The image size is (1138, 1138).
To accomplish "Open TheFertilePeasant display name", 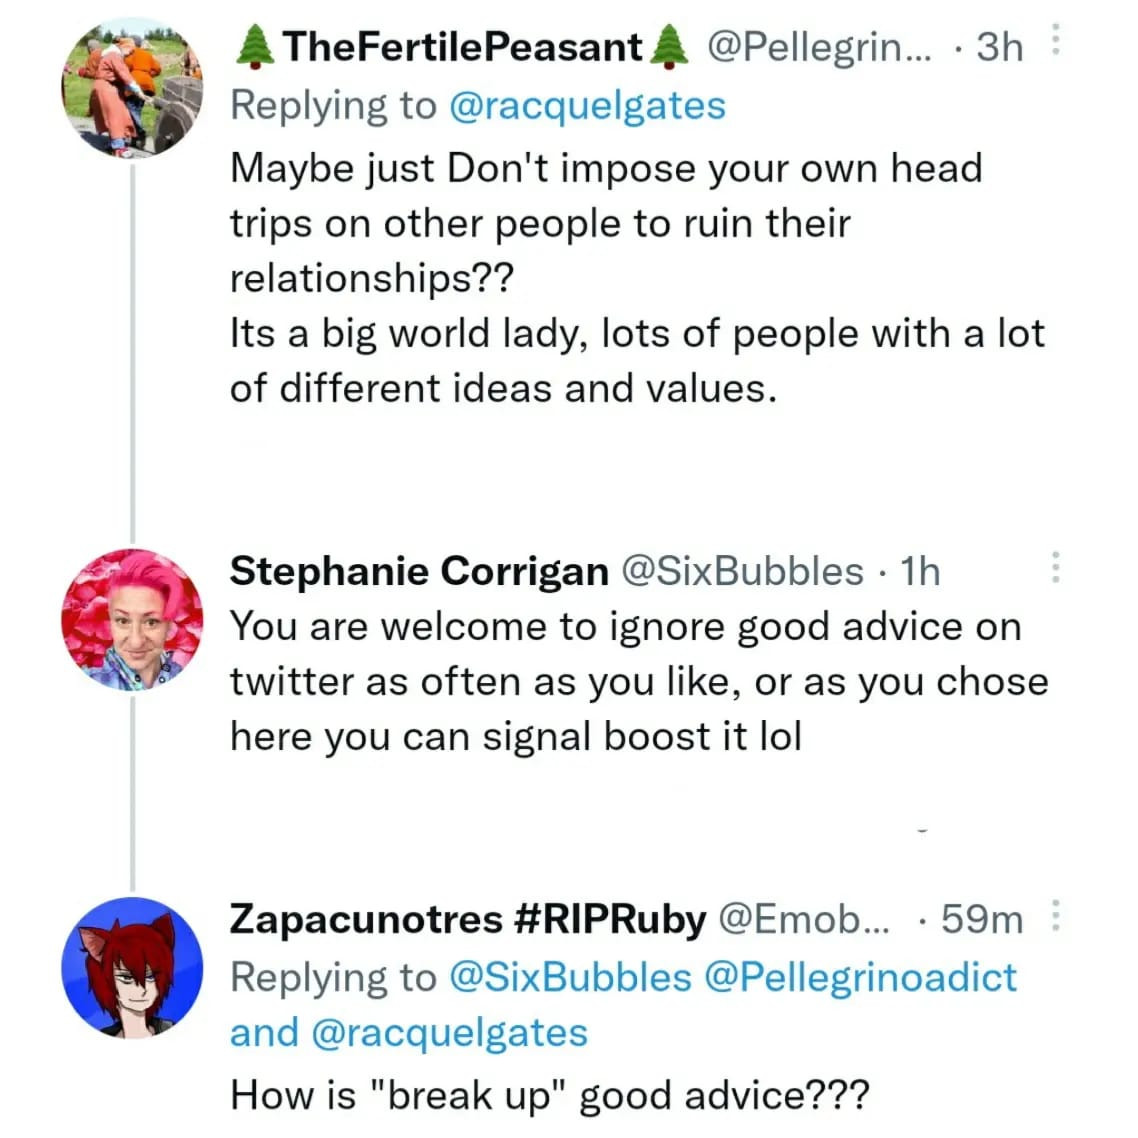I will [x=462, y=47].
